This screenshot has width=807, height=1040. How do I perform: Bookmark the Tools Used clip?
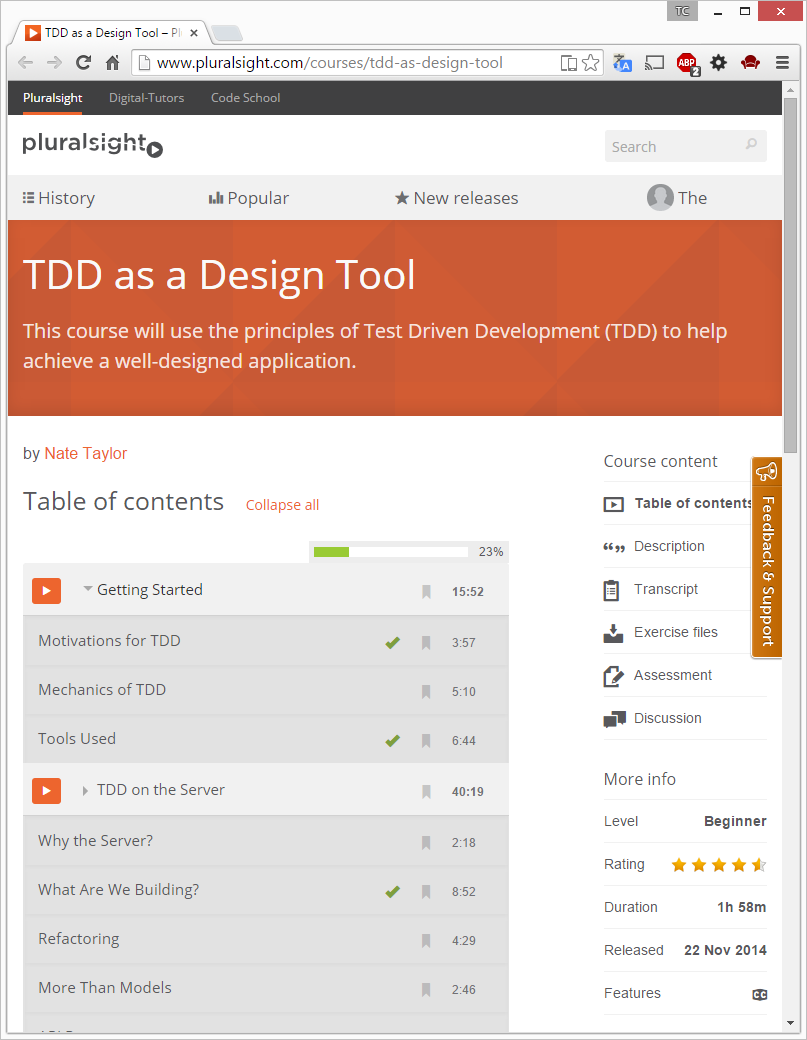426,740
